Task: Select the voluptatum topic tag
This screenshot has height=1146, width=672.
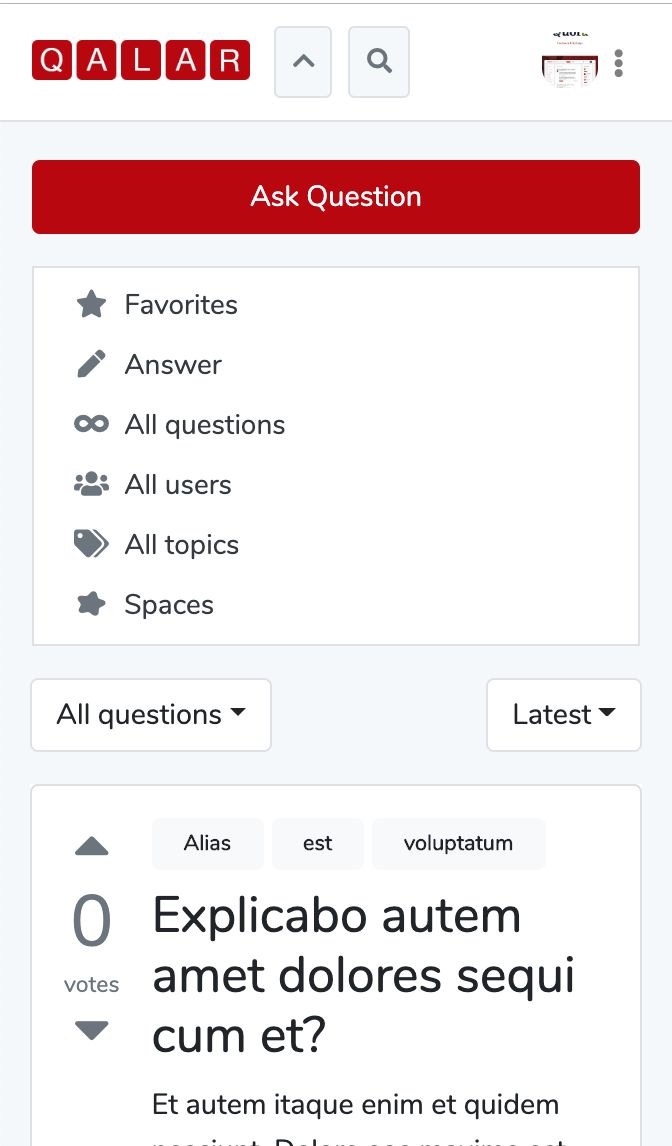Action: 458,843
